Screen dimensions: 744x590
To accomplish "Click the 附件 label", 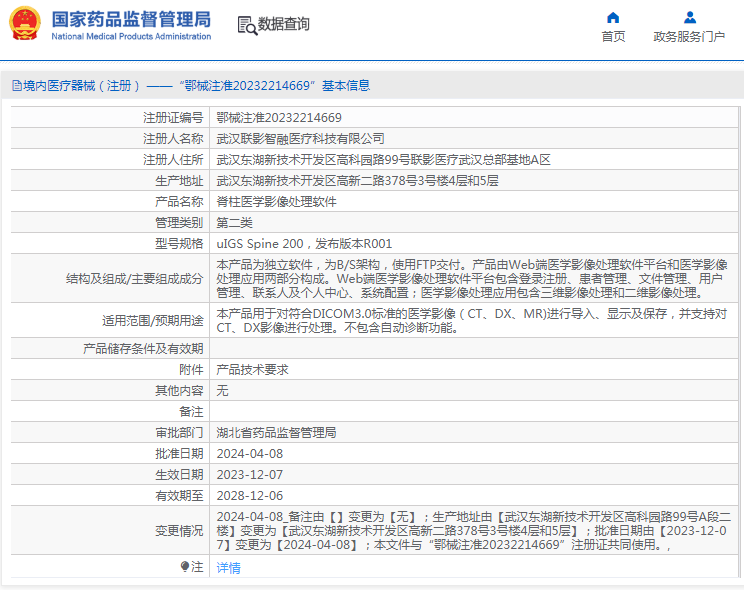I will point(191,369).
